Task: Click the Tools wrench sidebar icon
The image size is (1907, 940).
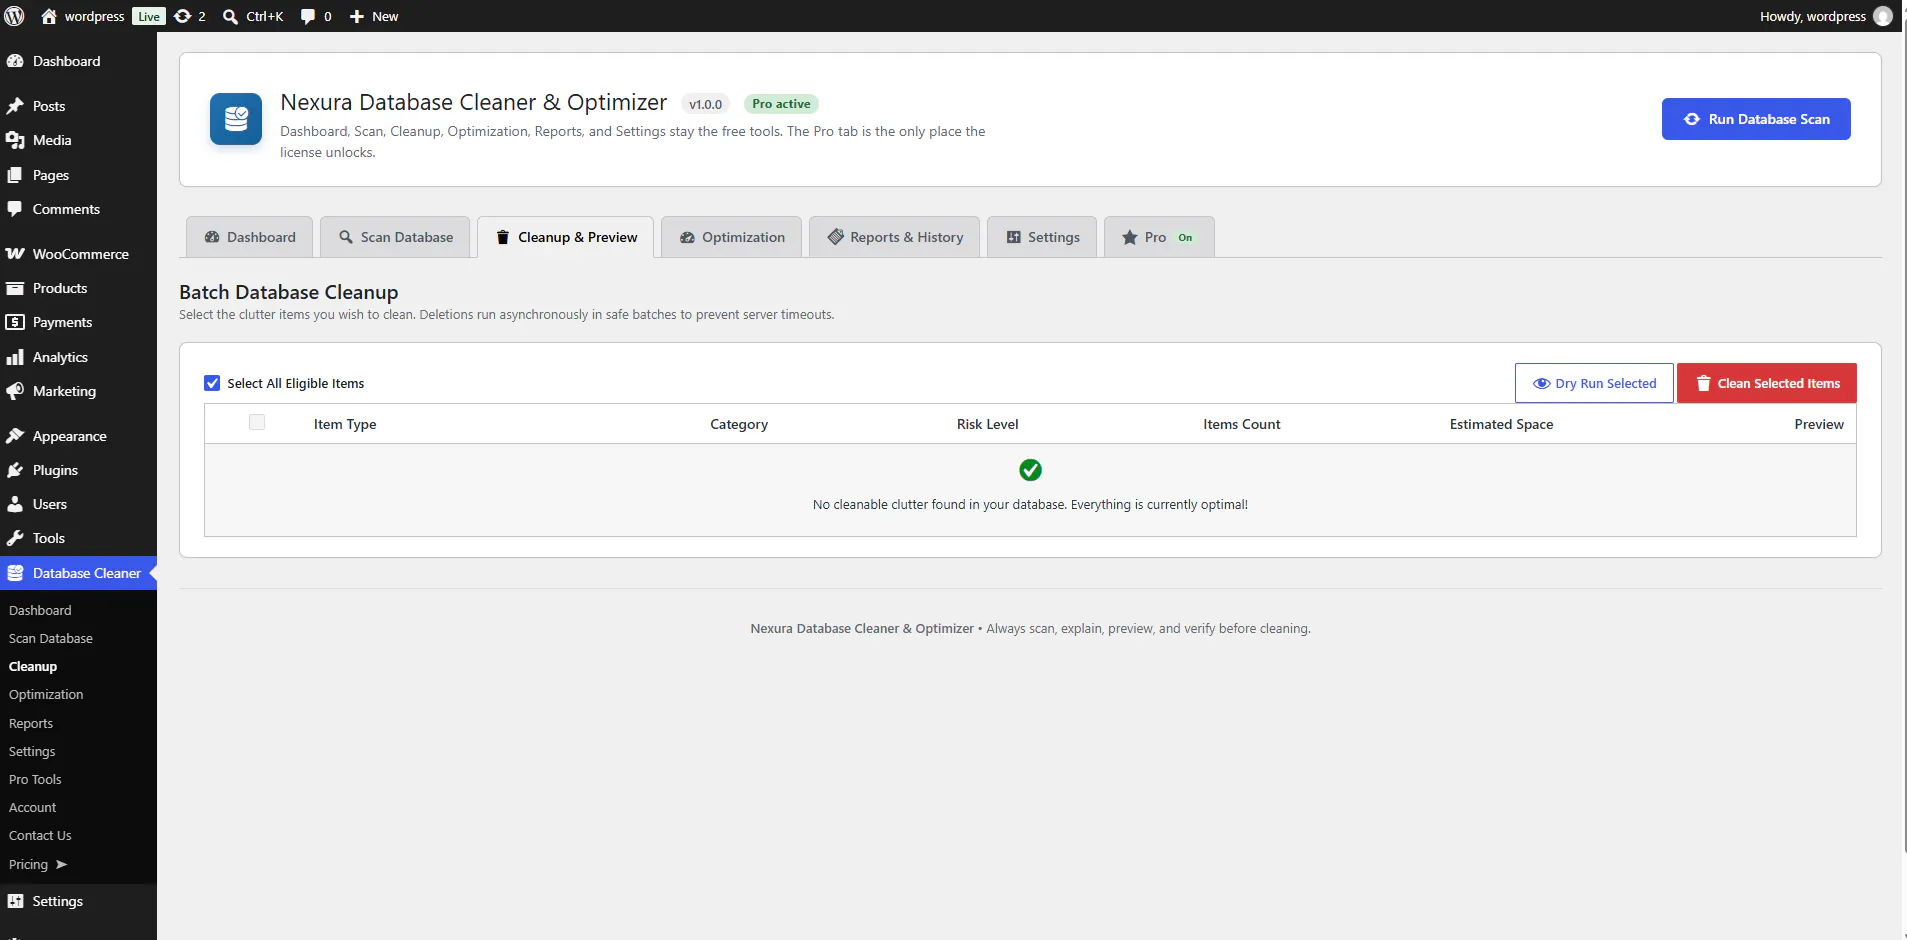Action: (15, 538)
